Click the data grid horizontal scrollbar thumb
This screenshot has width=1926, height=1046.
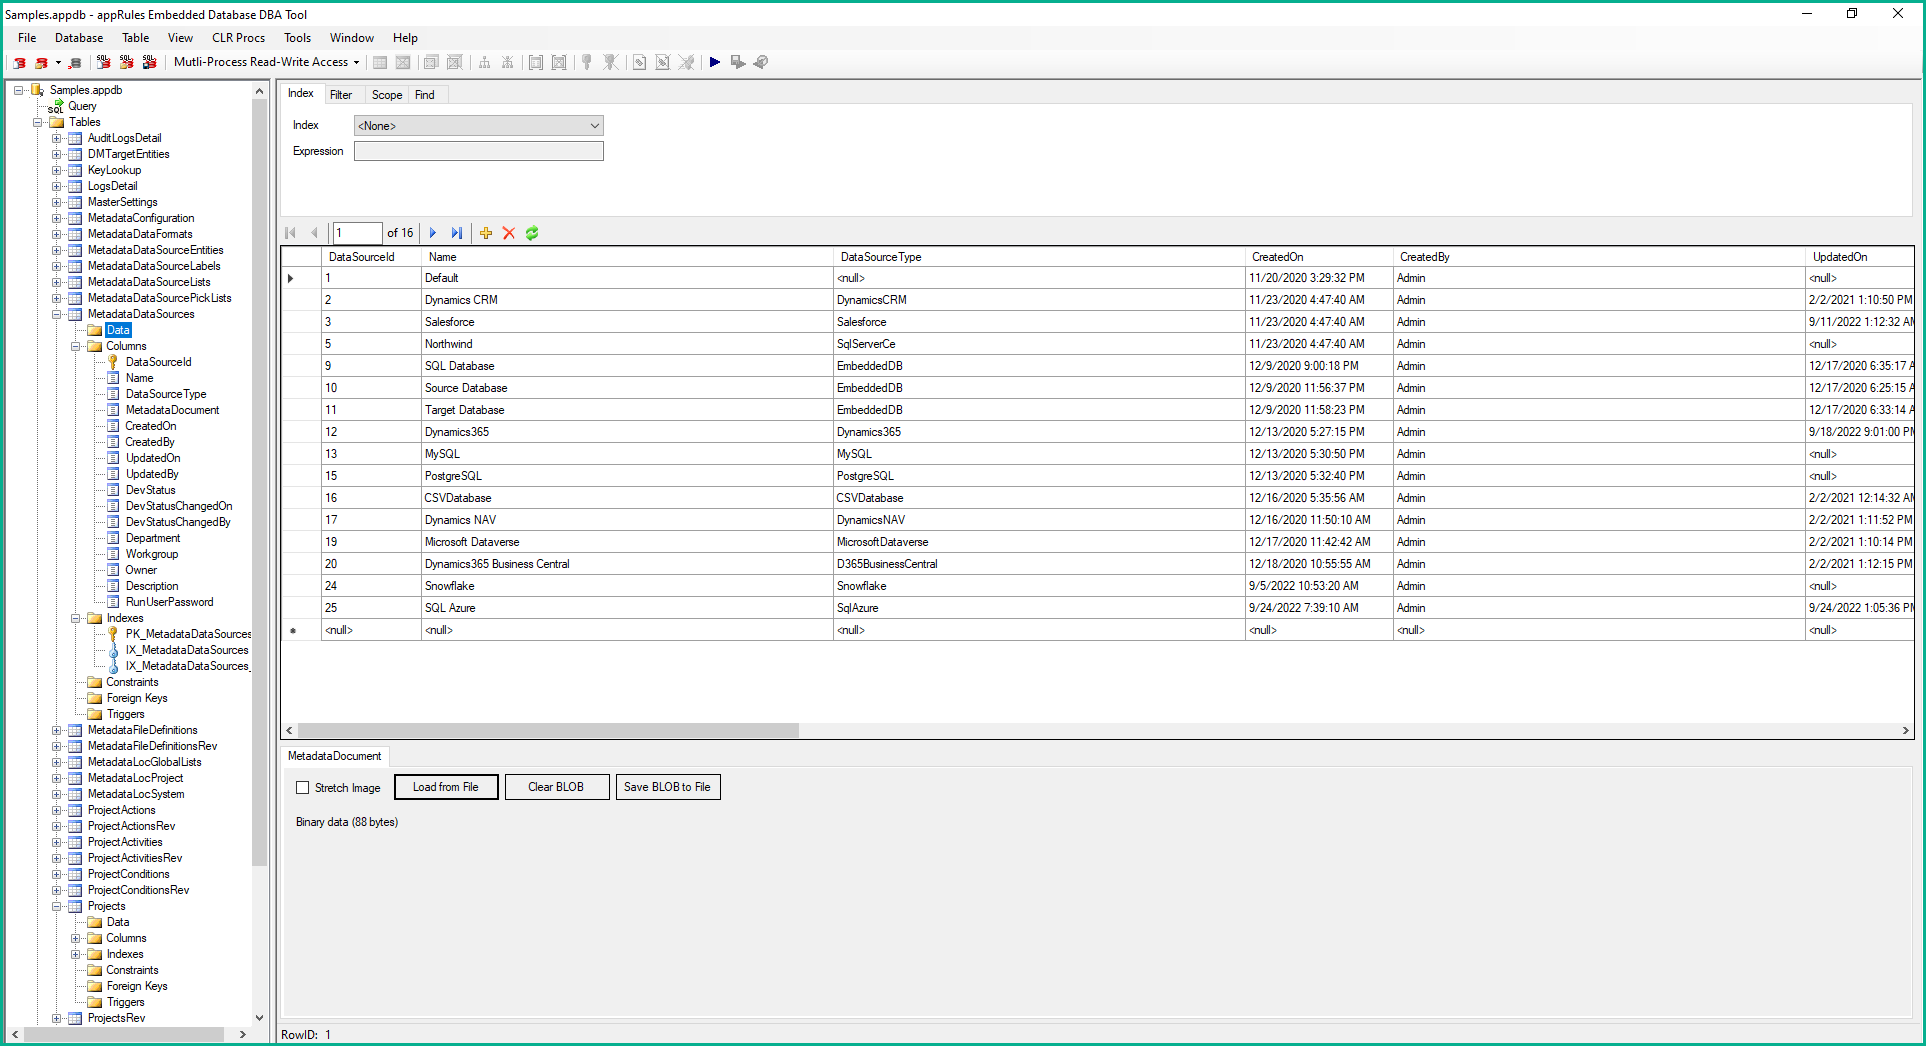[548, 731]
